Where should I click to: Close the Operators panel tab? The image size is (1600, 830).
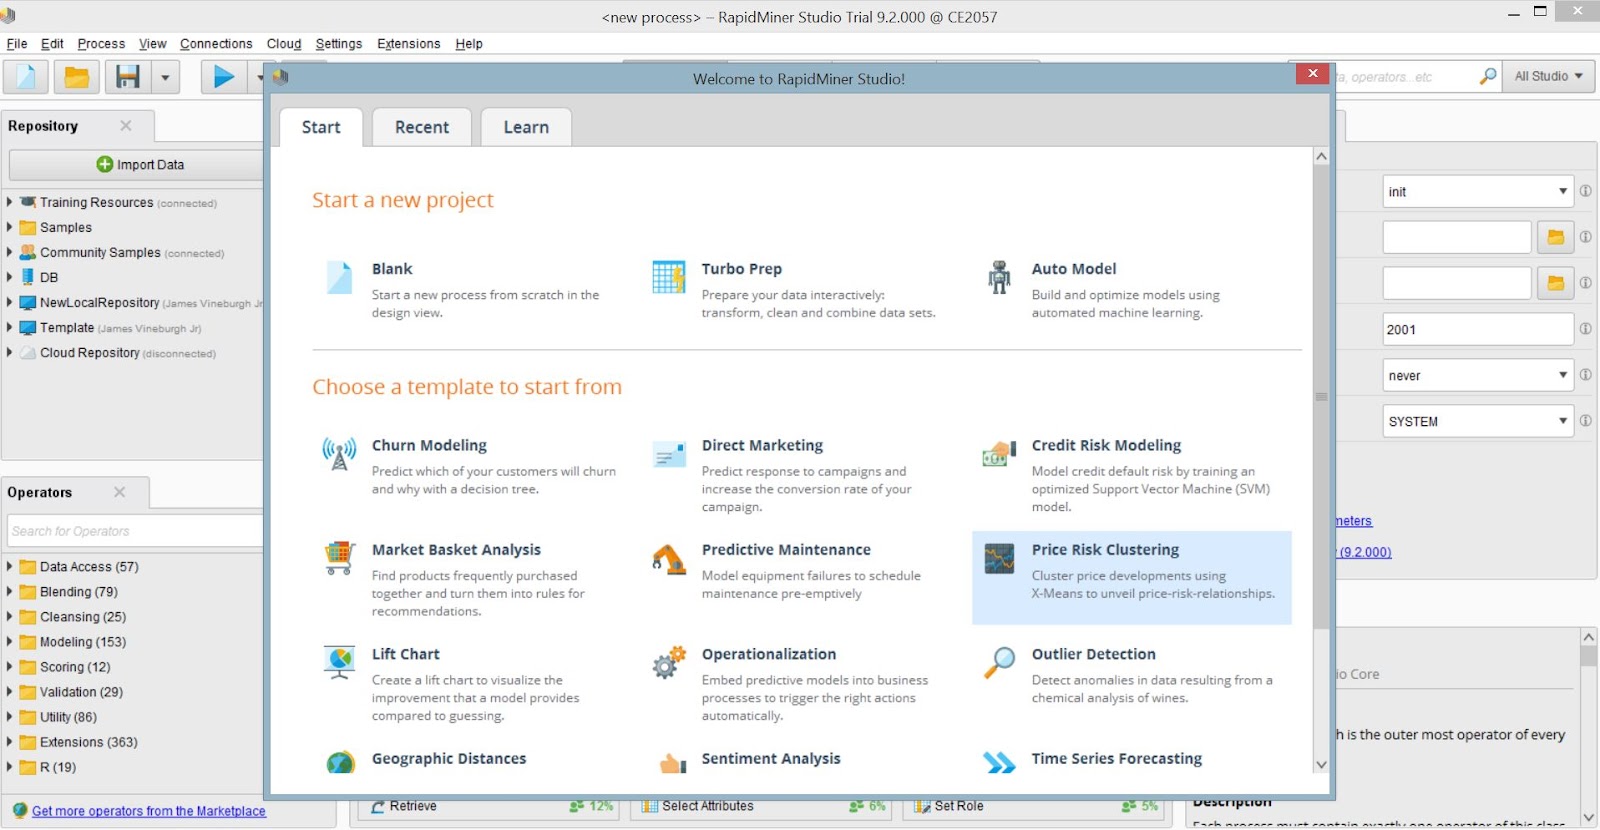[120, 492]
